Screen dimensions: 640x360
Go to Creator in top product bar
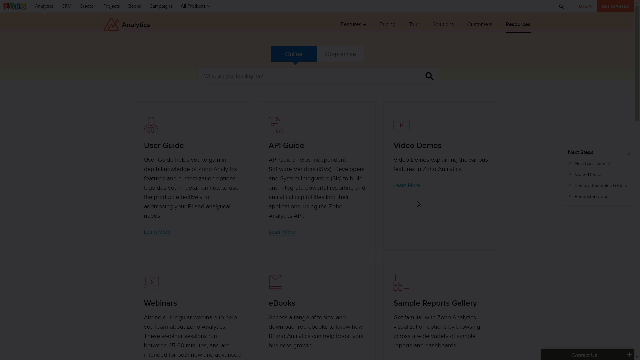coord(87,6)
